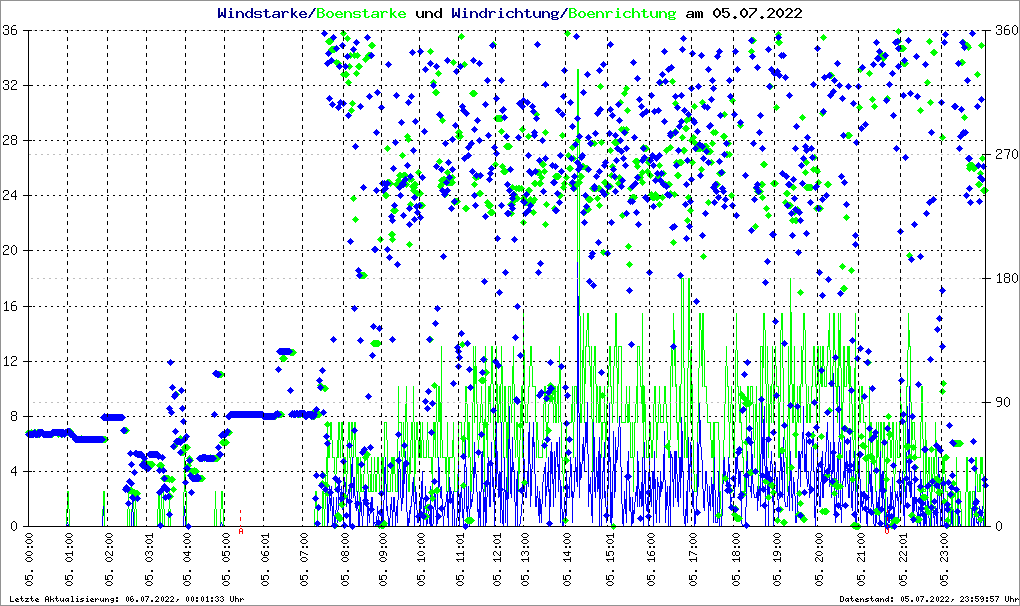Click the '20' label on the left axis
Screen dimensions: 1020x606
click(12, 251)
